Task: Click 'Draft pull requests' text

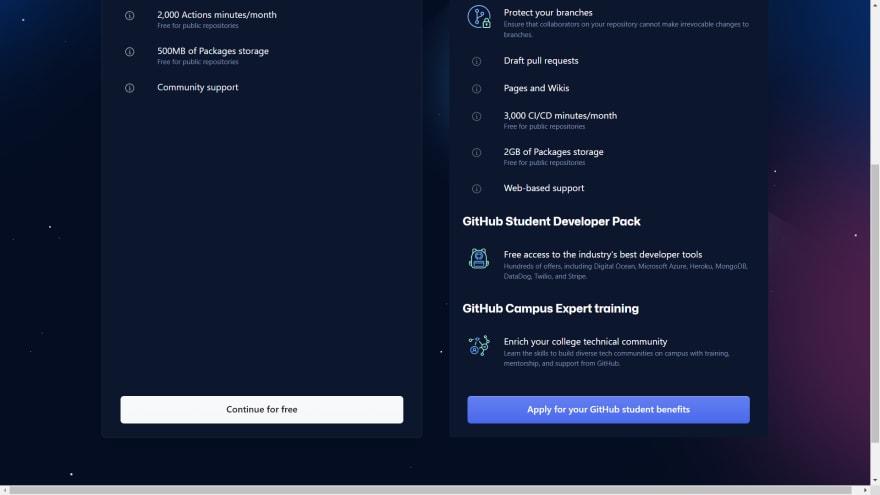Action: coord(541,61)
